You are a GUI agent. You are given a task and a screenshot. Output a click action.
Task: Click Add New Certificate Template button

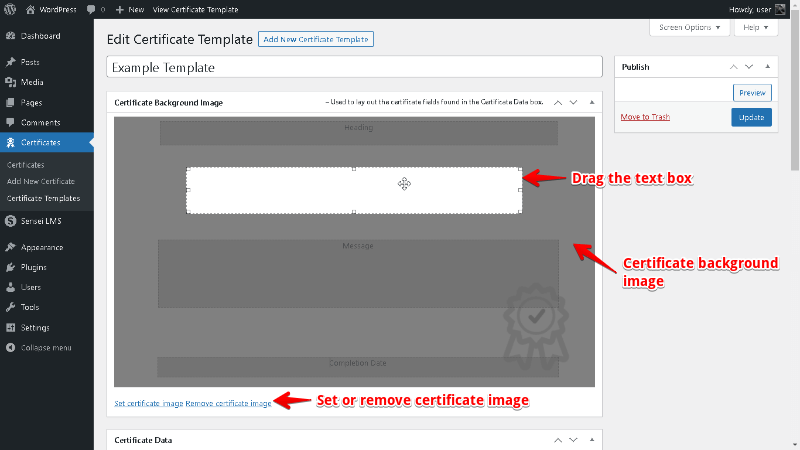click(x=316, y=39)
